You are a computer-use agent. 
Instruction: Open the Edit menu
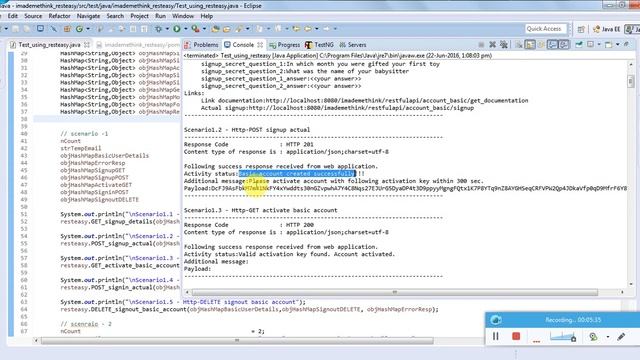pyautogui.click(x=13, y=16)
